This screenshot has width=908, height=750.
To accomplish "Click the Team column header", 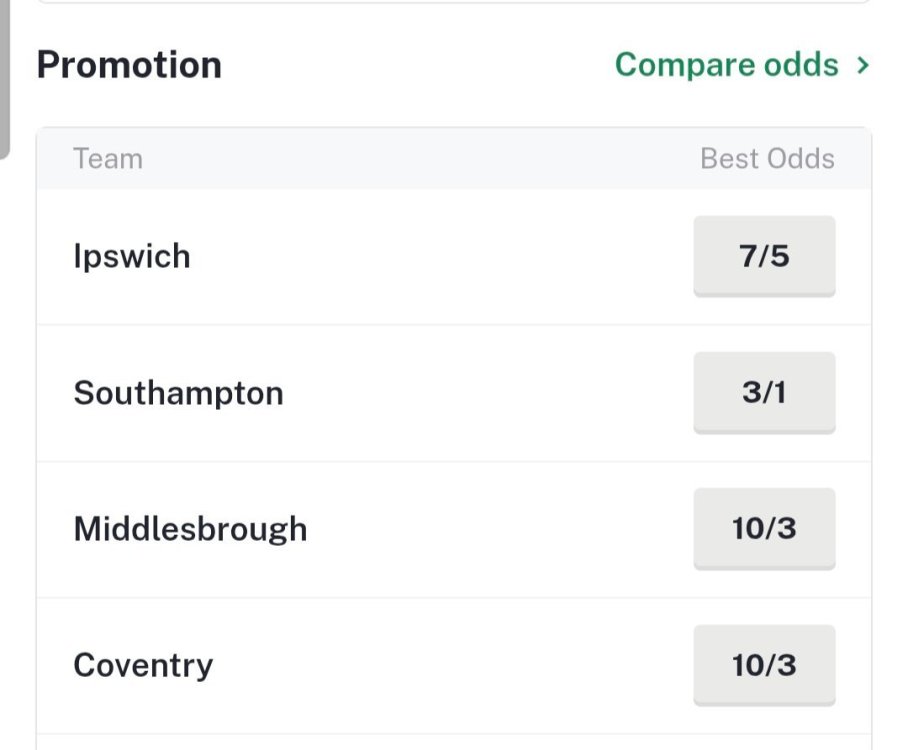I will point(108,159).
